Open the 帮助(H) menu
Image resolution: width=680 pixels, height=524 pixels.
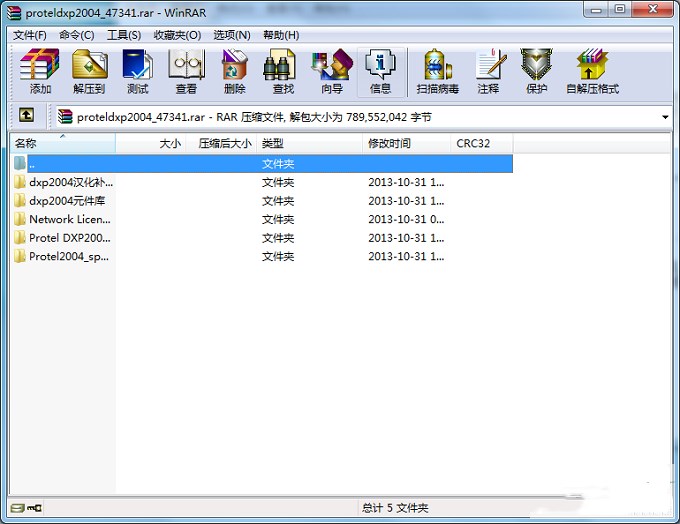pyautogui.click(x=281, y=35)
